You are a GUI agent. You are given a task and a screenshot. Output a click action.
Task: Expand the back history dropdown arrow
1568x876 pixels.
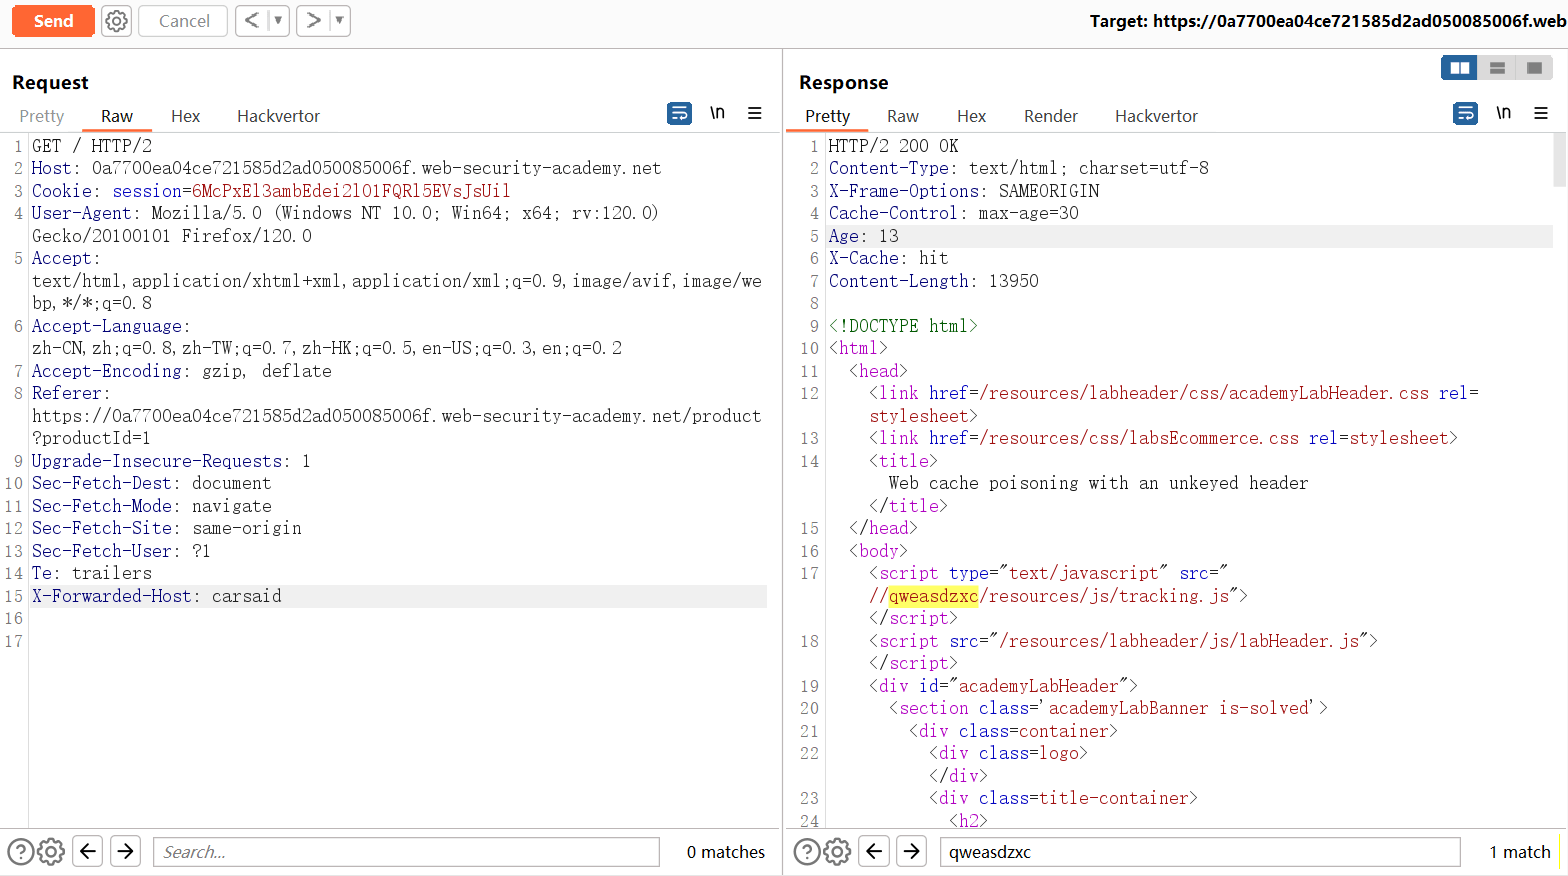pos(278,21)
